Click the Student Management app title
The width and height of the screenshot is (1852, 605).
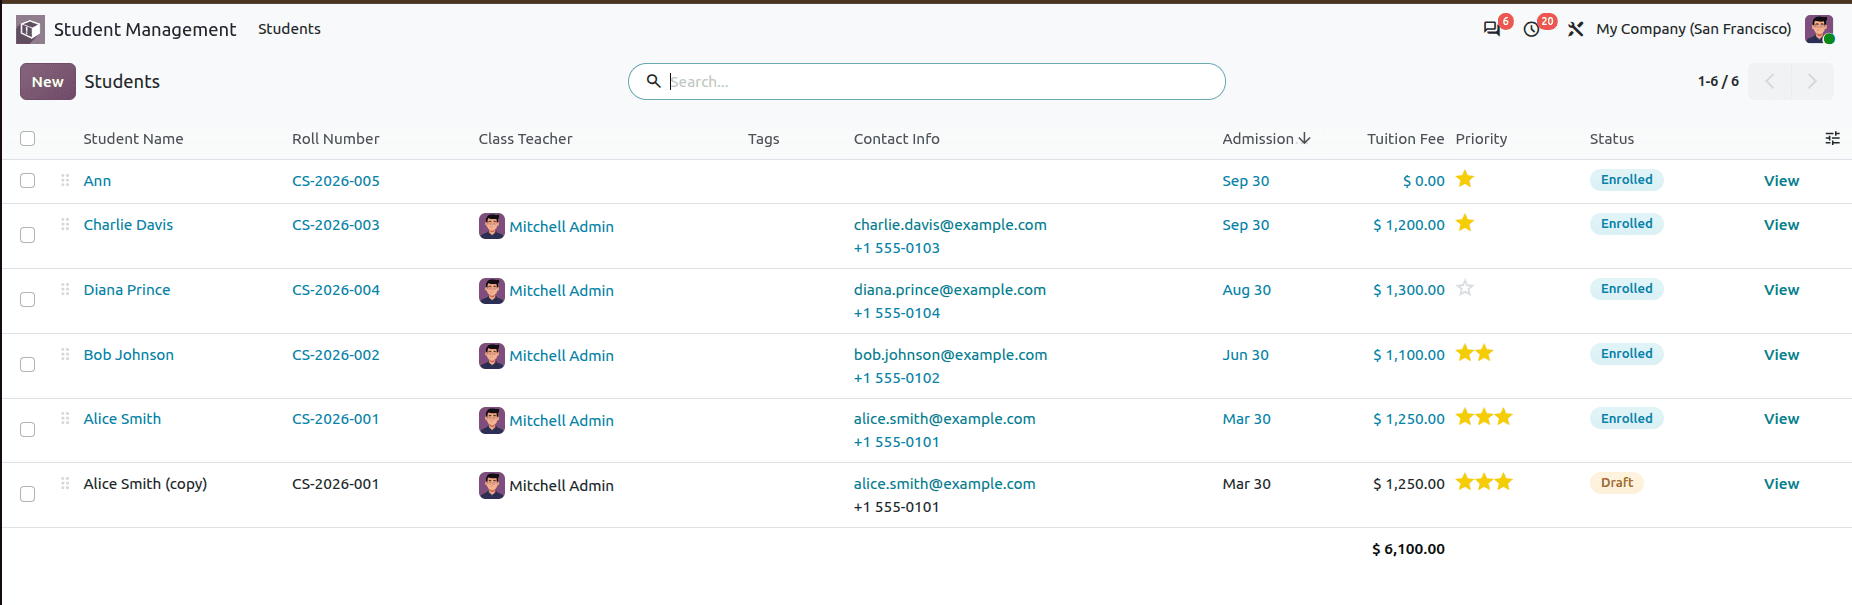(x=145, y=29)
